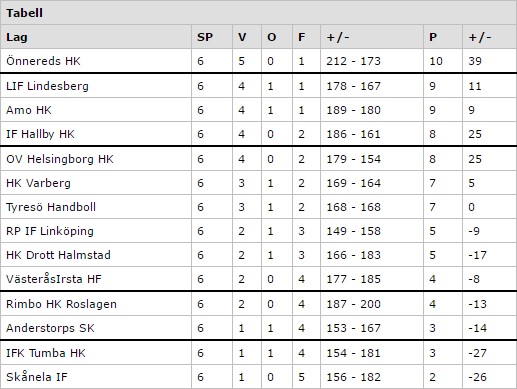Screen dimensions: 517x389
Task: Select OV Helsingborg HK entry
Action: (x=60, y=159)
